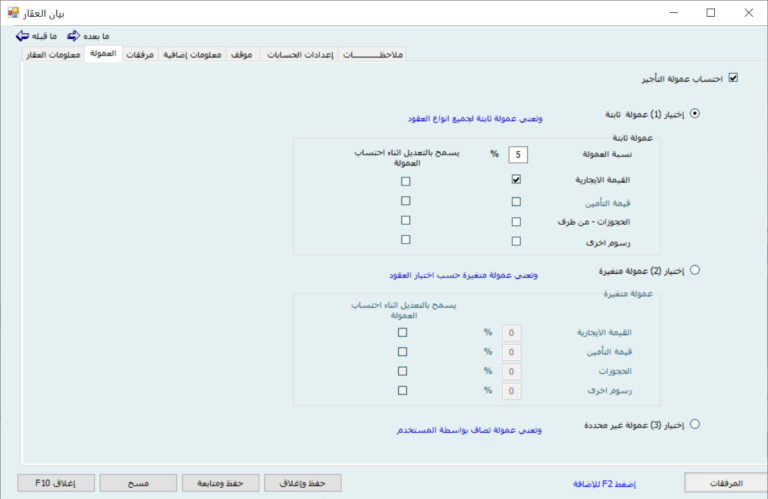Click the عمولة متغيرة group title

(628, 293)
